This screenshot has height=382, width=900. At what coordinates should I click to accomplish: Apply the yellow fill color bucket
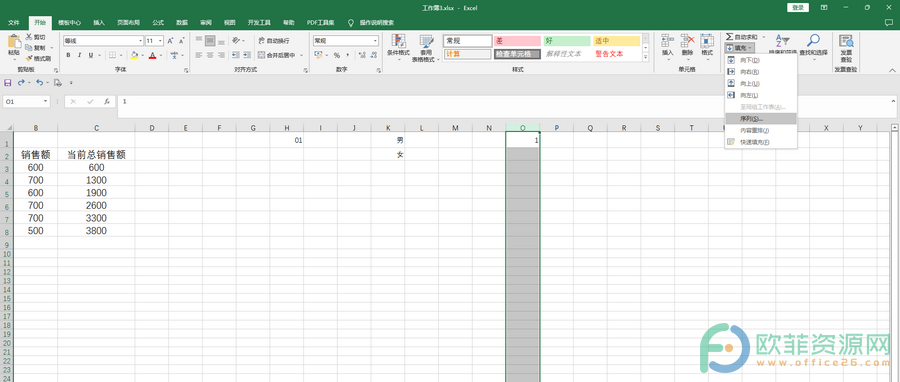134,55
